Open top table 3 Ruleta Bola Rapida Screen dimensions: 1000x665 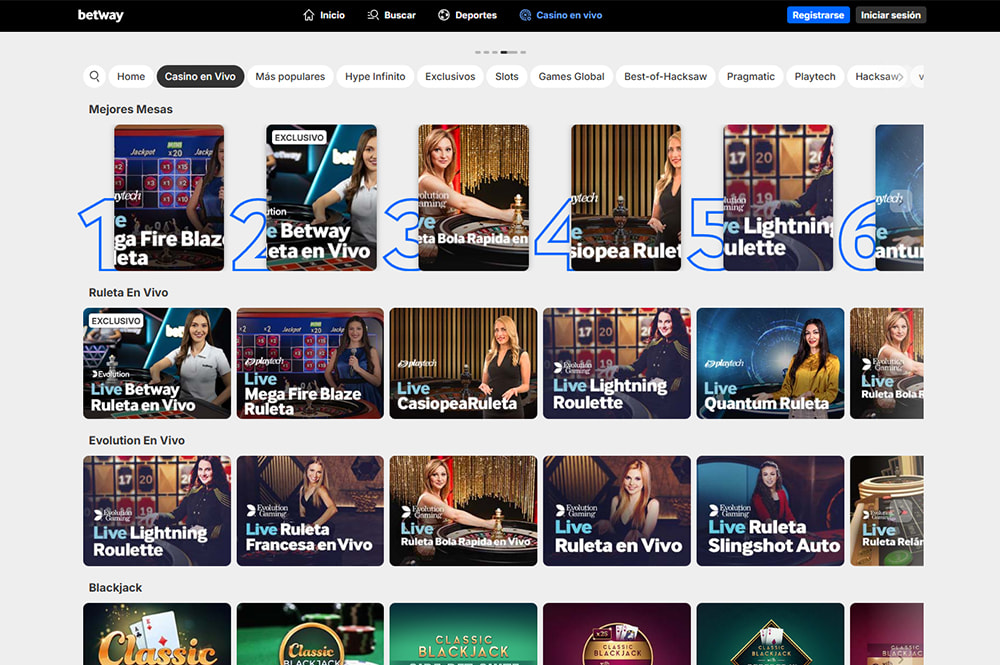pos(474,198)
